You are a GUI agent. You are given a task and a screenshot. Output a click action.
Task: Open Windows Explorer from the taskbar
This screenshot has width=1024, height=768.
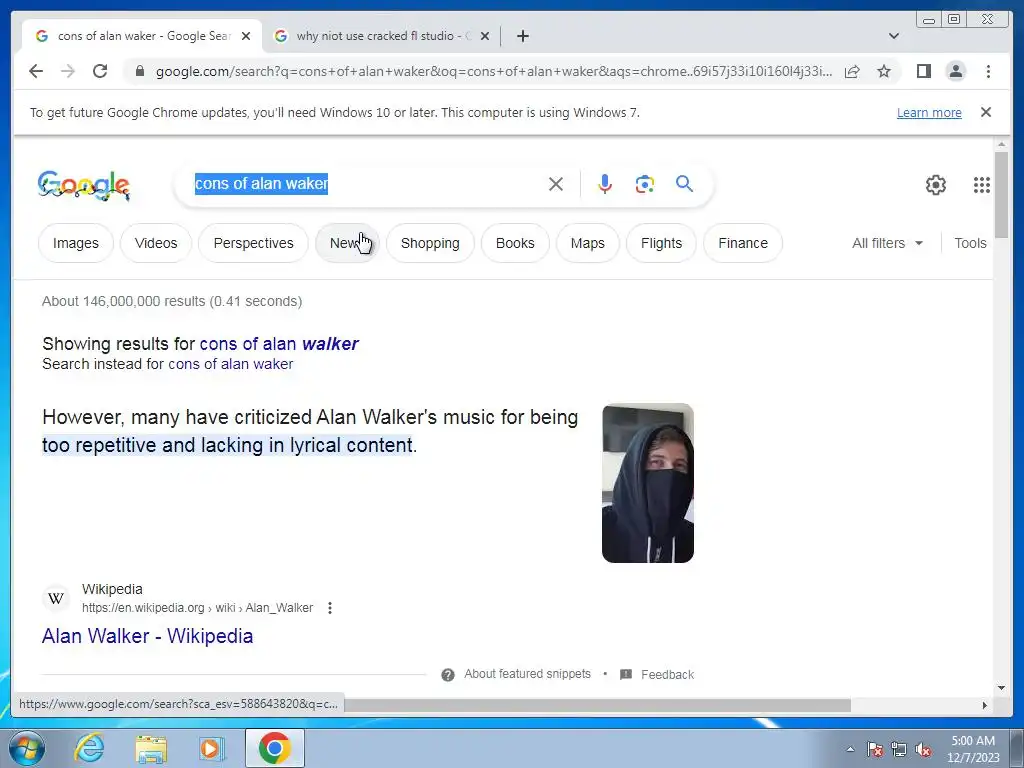151,748
